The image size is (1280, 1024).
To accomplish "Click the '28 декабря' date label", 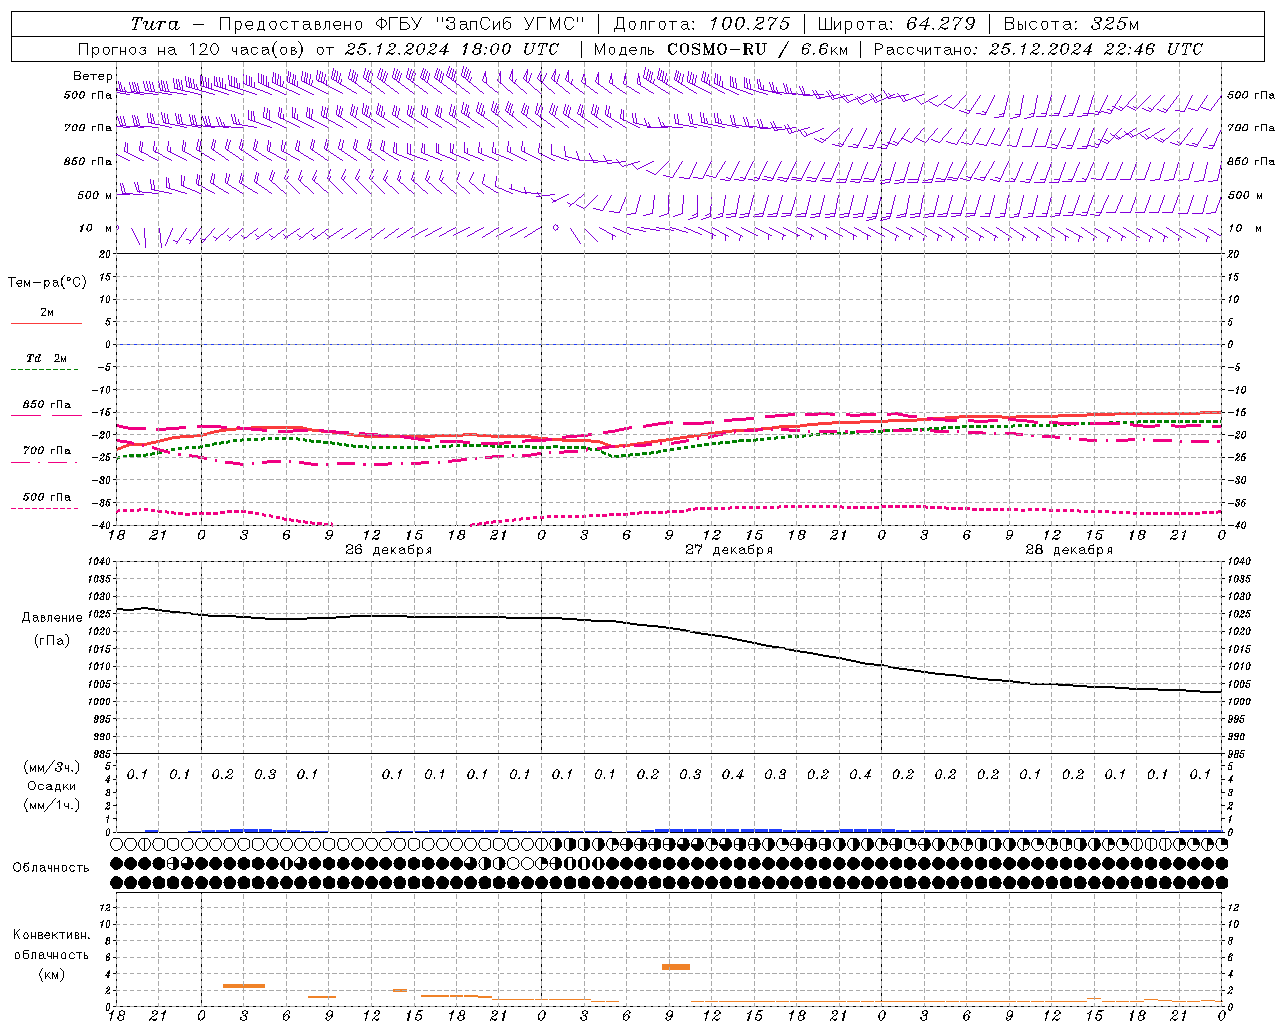I will tap(1069, 550).
